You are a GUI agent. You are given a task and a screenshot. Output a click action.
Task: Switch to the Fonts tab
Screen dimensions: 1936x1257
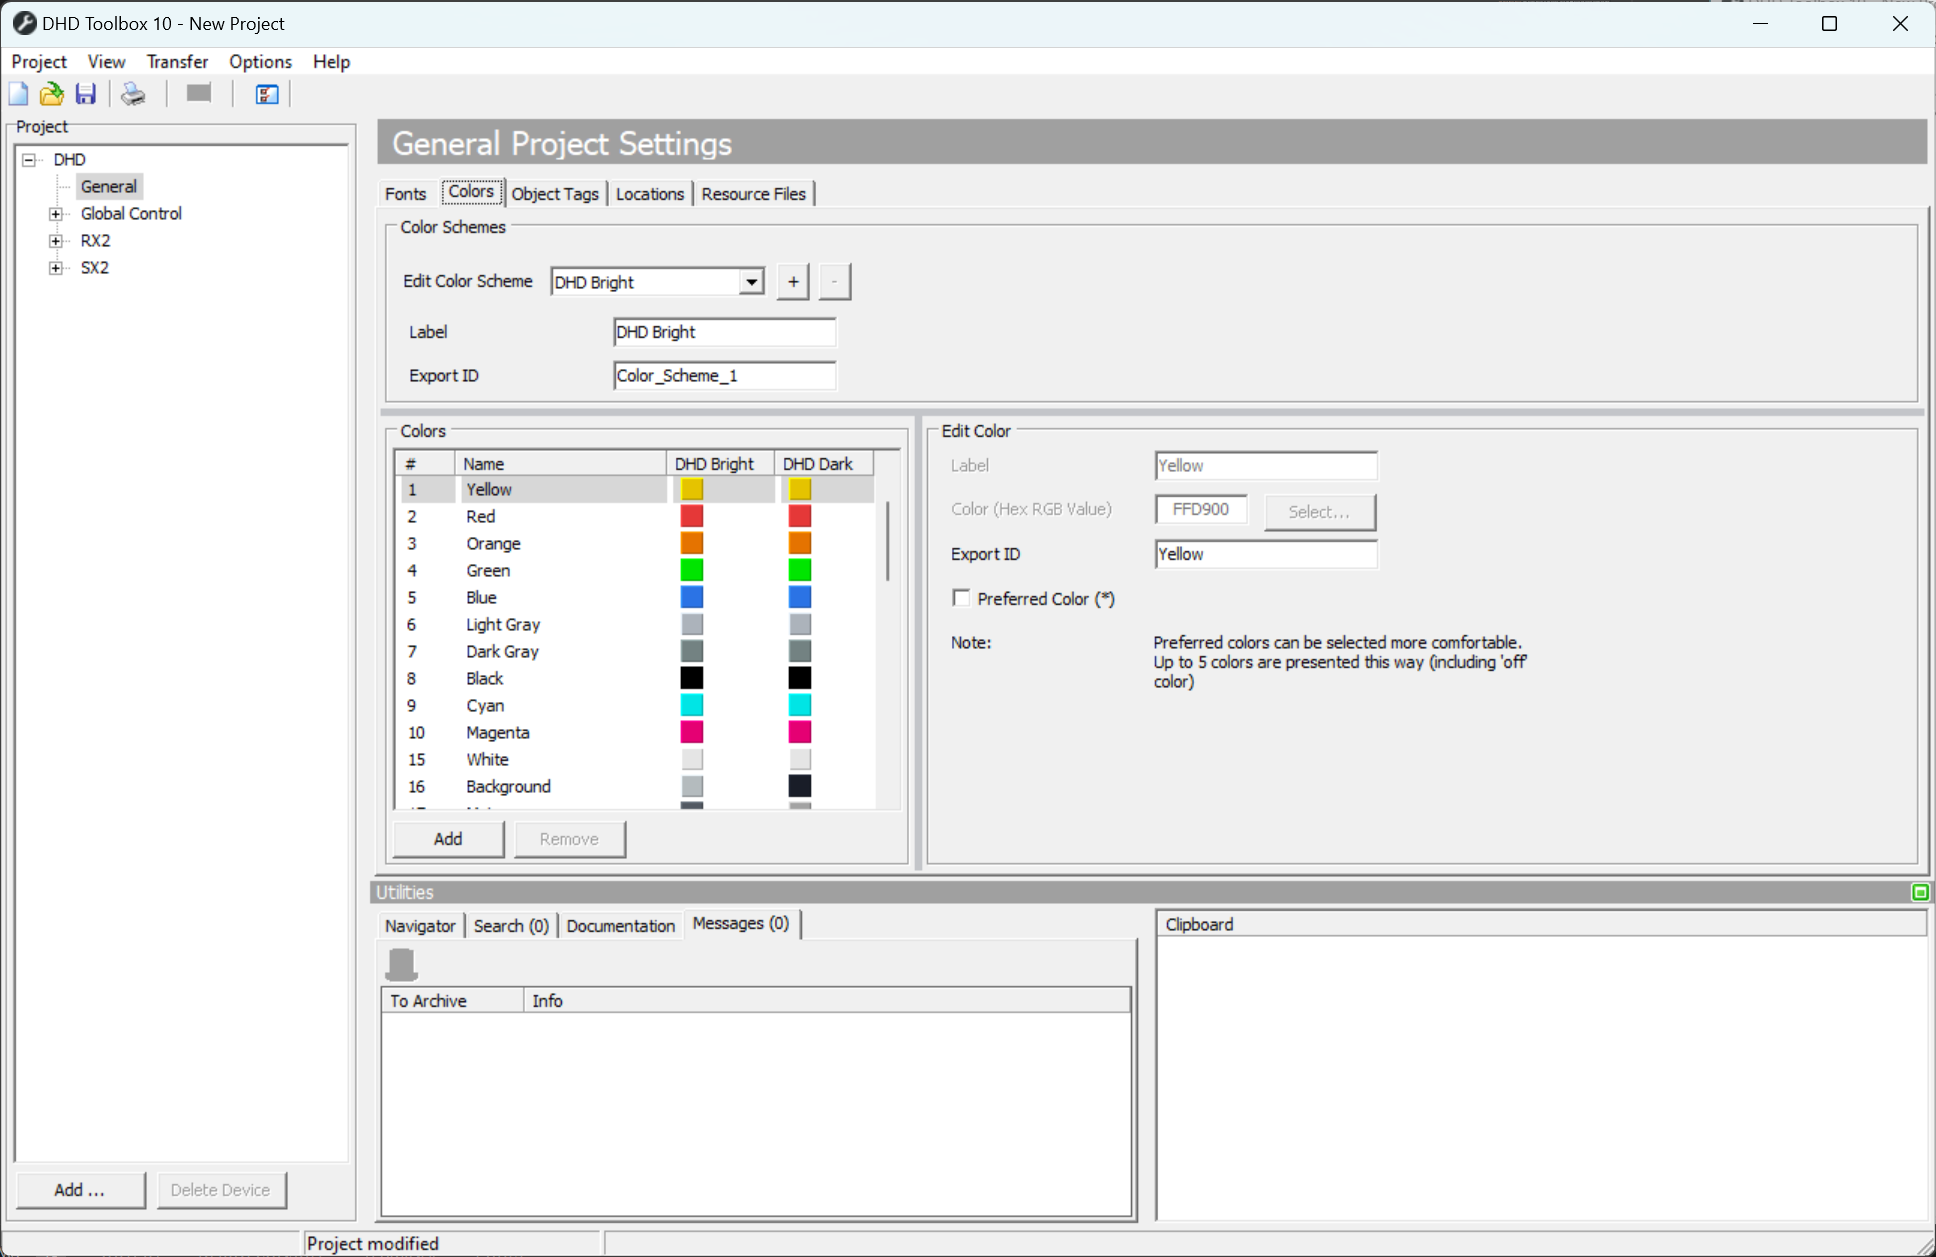pos(405,193)
